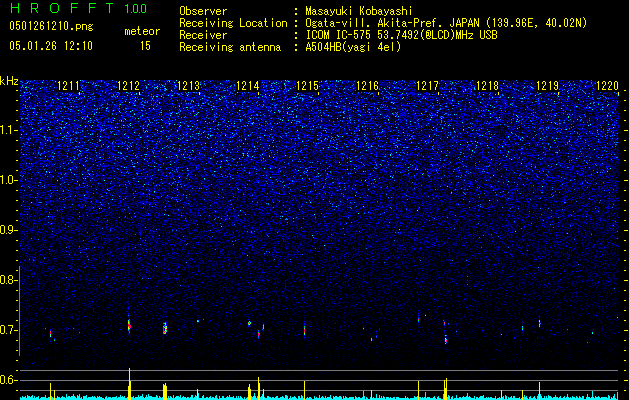The image size is (629, 400).
Task: Click the Receiving Location label
Action: coord(233,23)
